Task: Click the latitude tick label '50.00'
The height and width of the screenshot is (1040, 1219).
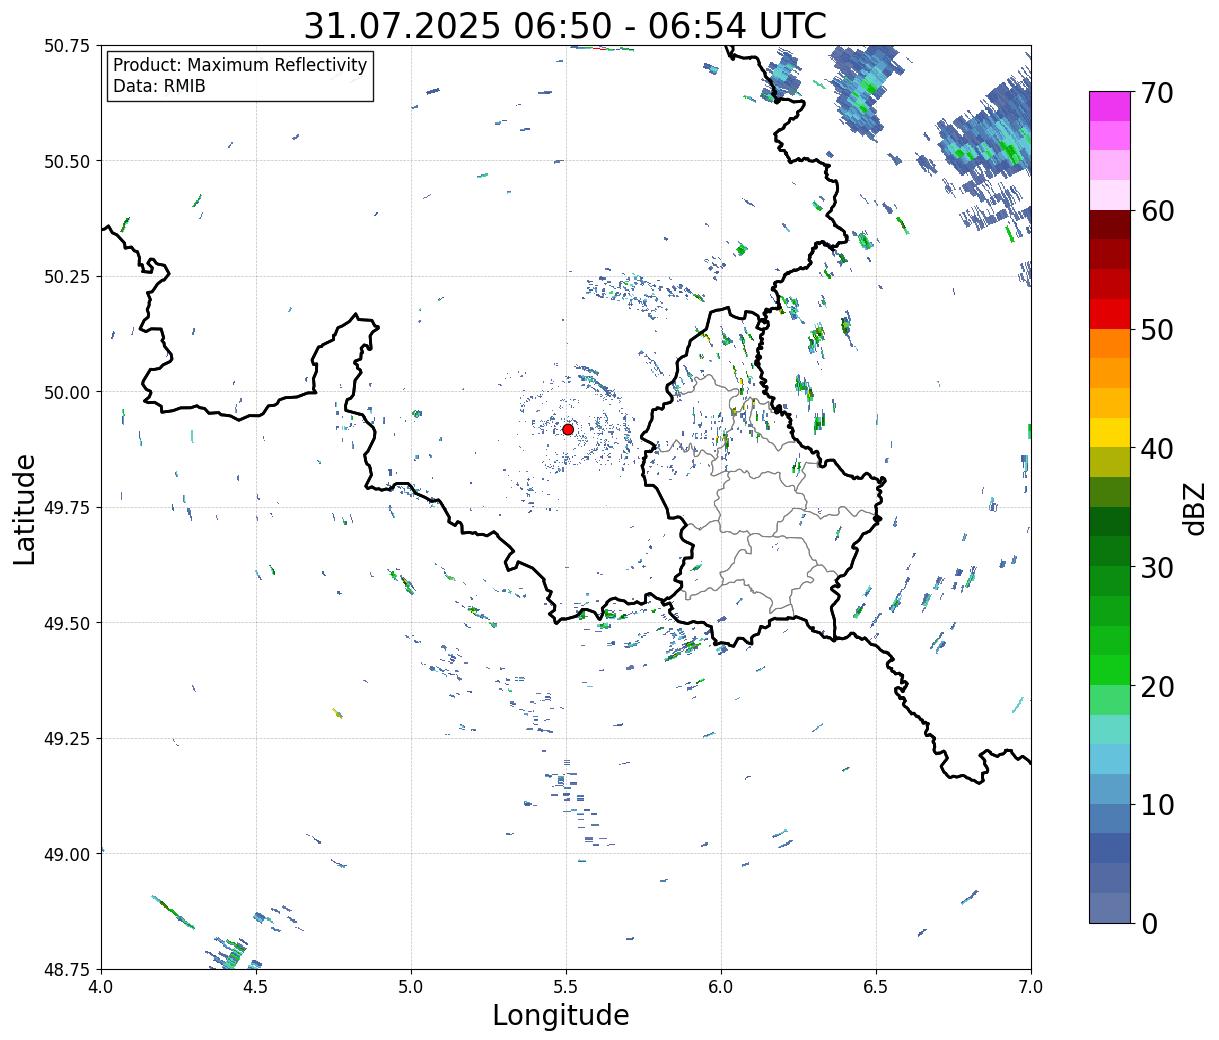Action: point(66,392)
